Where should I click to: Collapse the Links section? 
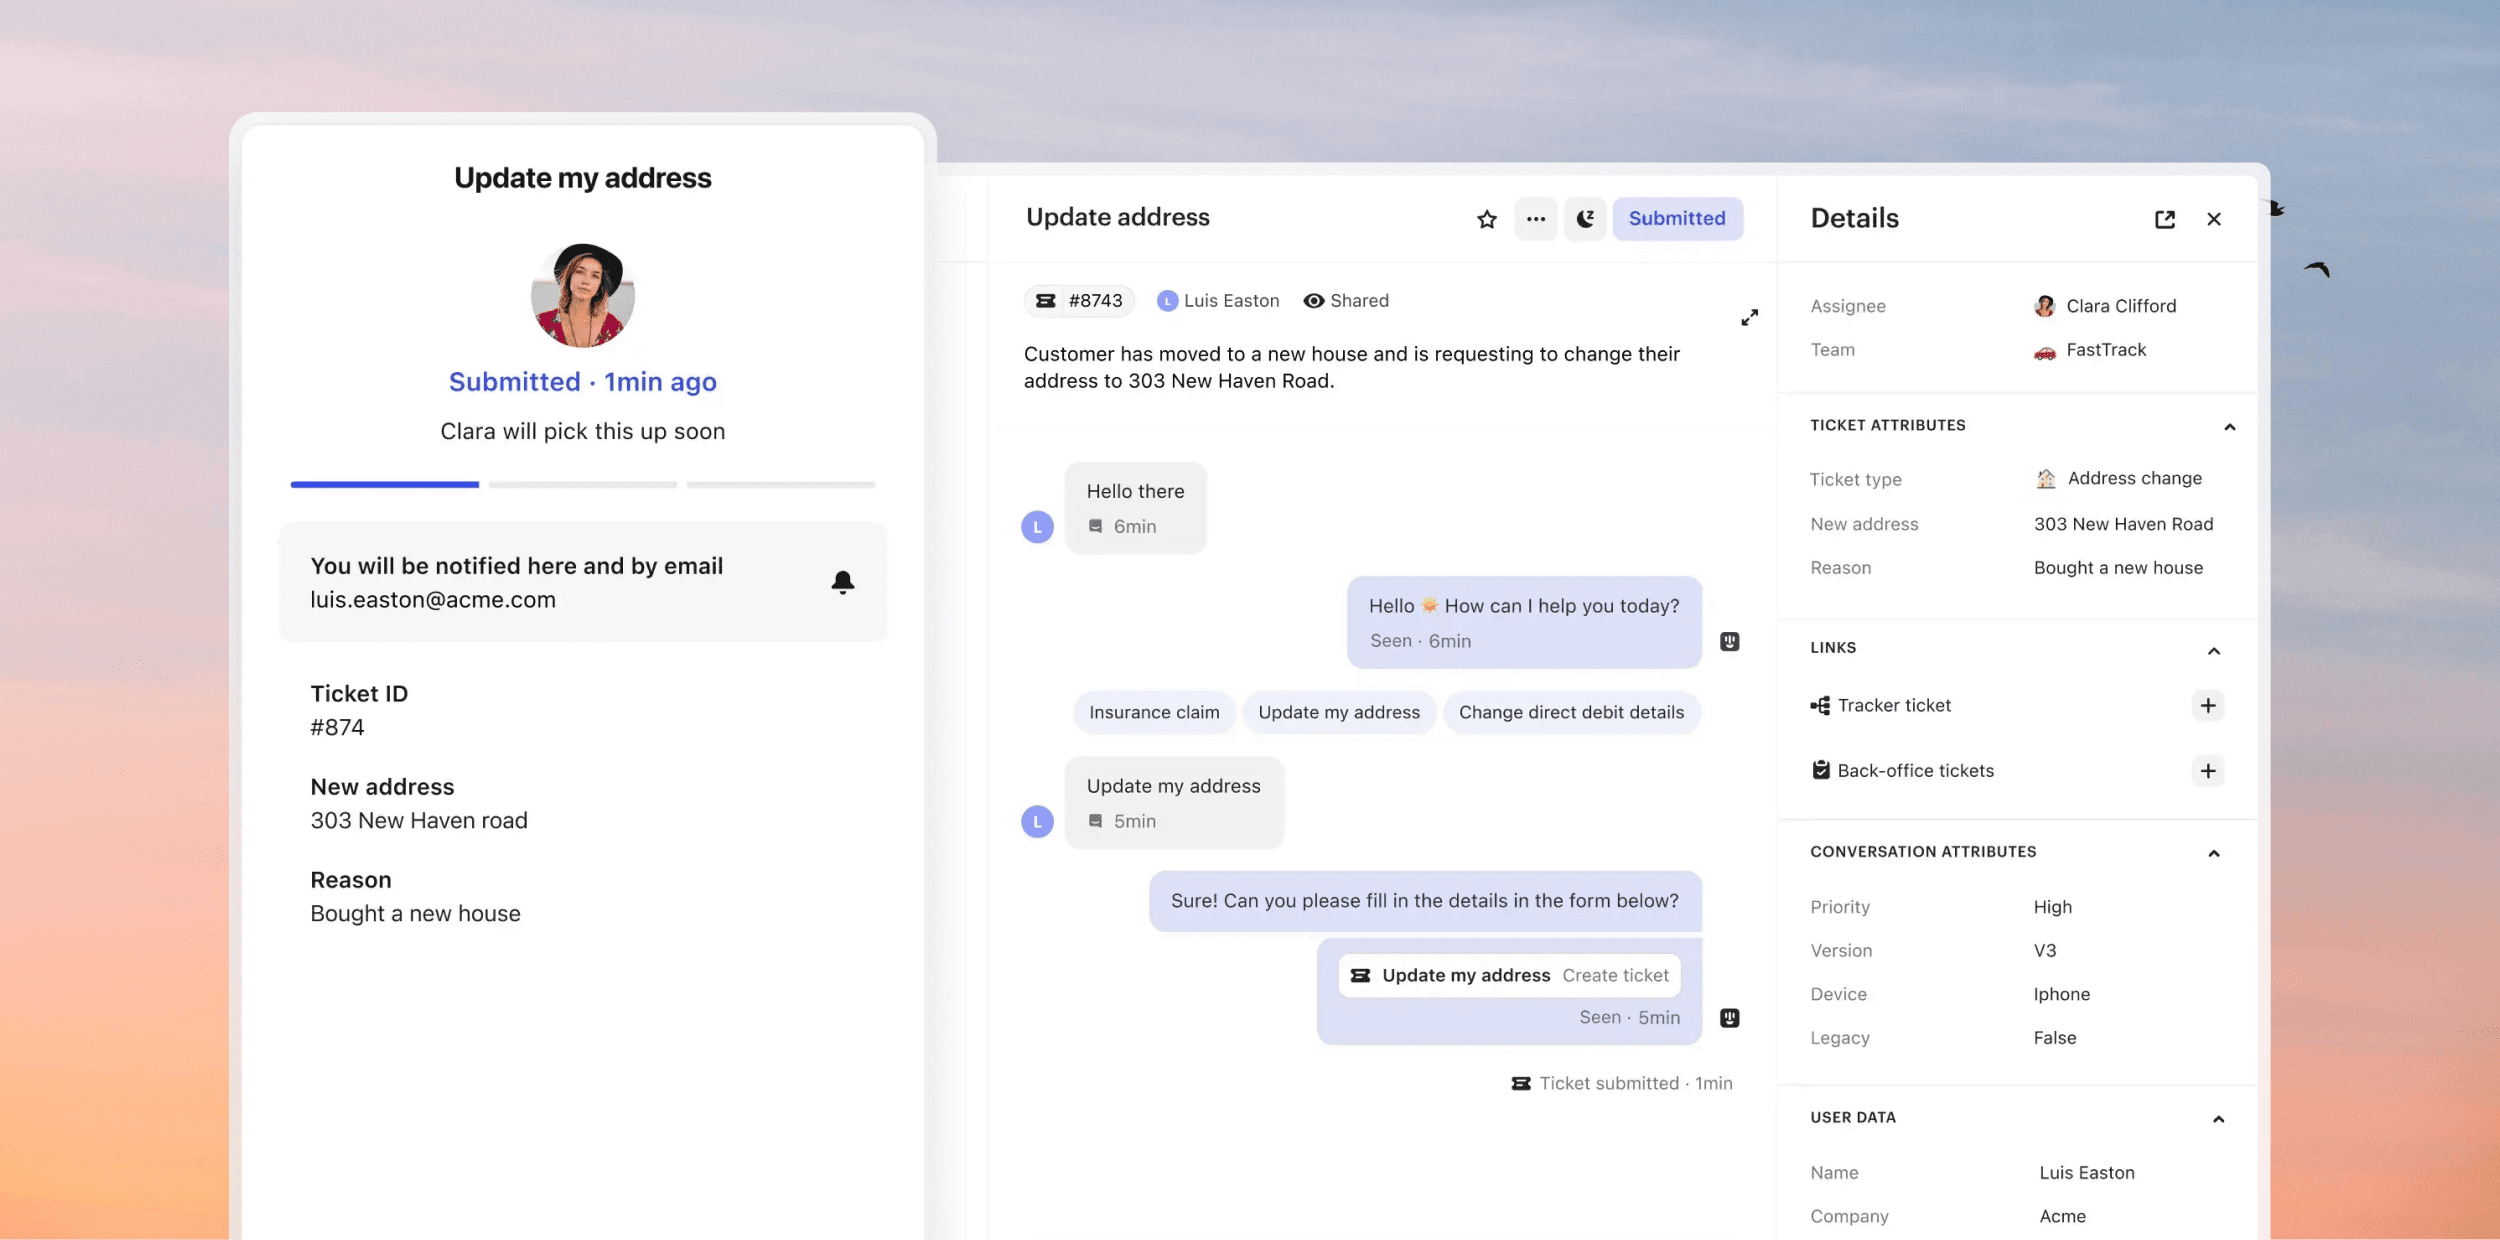tap(2214, 651)
